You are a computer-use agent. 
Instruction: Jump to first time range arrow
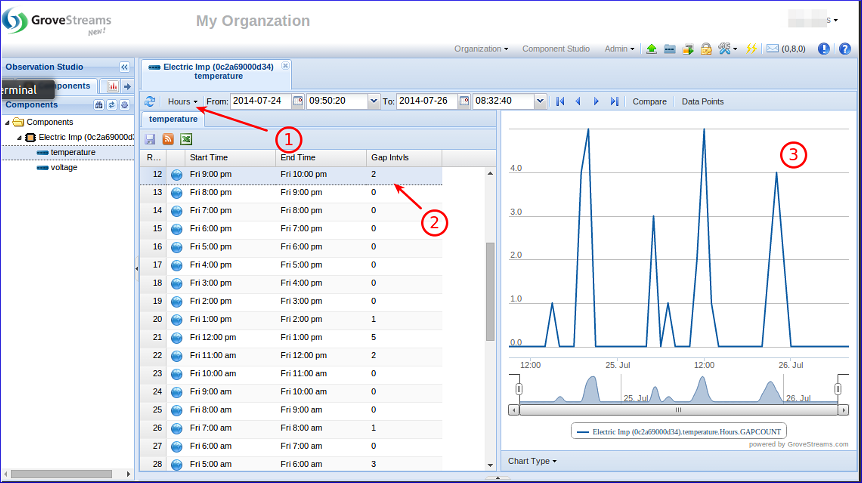tap(560, 101)
